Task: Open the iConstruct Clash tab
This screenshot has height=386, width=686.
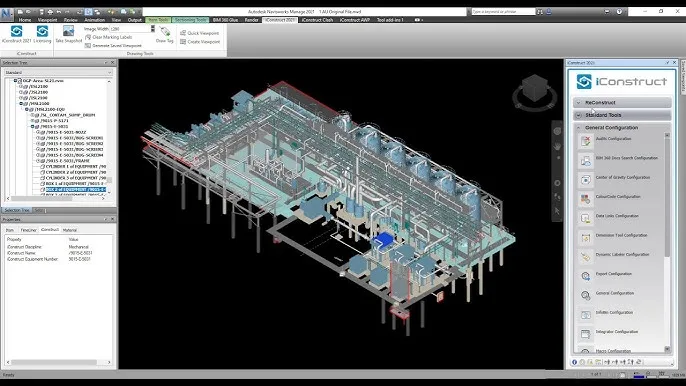Action: 317,20
